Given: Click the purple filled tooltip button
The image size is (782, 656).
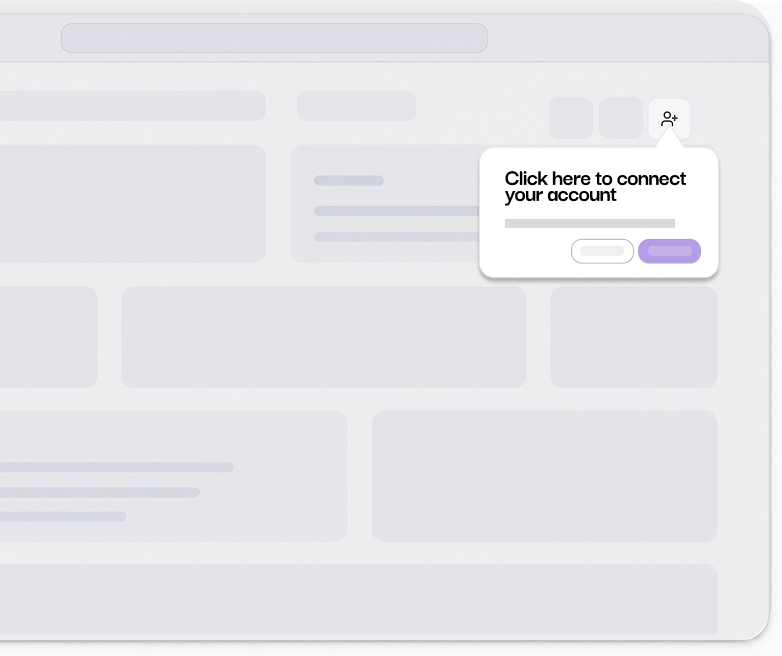Looking at the screenshot, I should [x=669, y=251].
